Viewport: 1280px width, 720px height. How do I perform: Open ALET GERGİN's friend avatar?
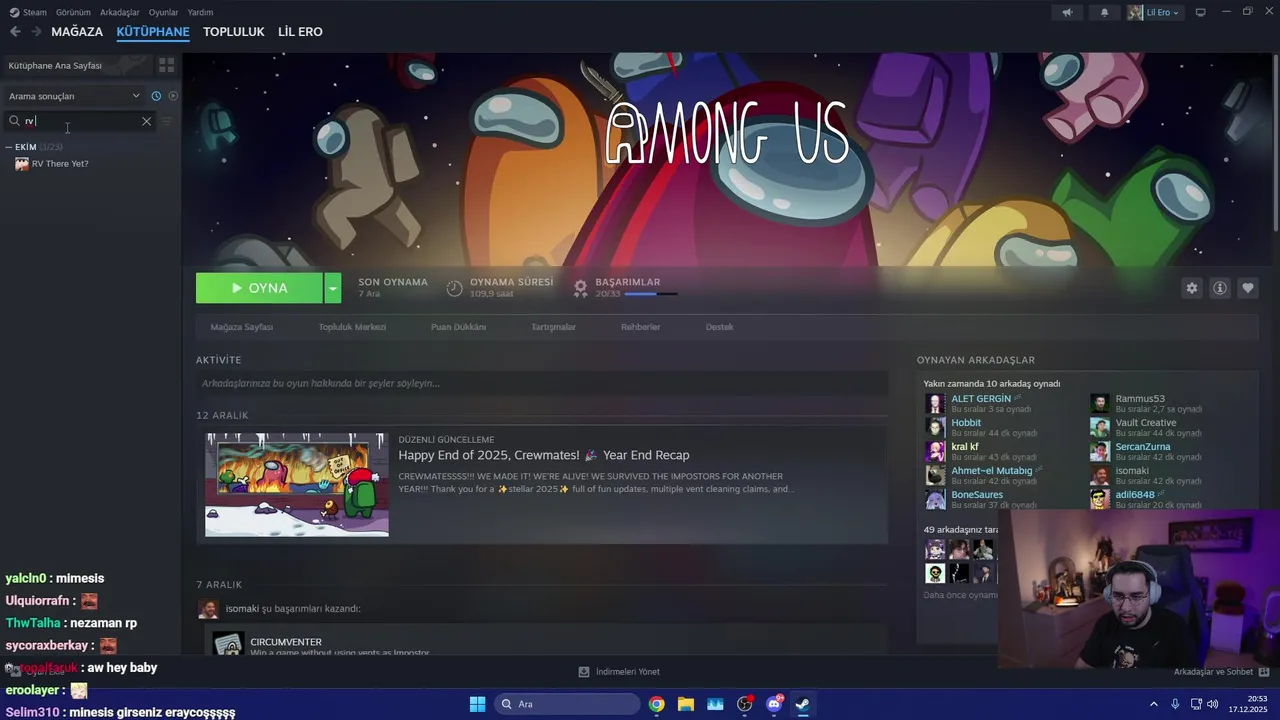click(935, 403)
